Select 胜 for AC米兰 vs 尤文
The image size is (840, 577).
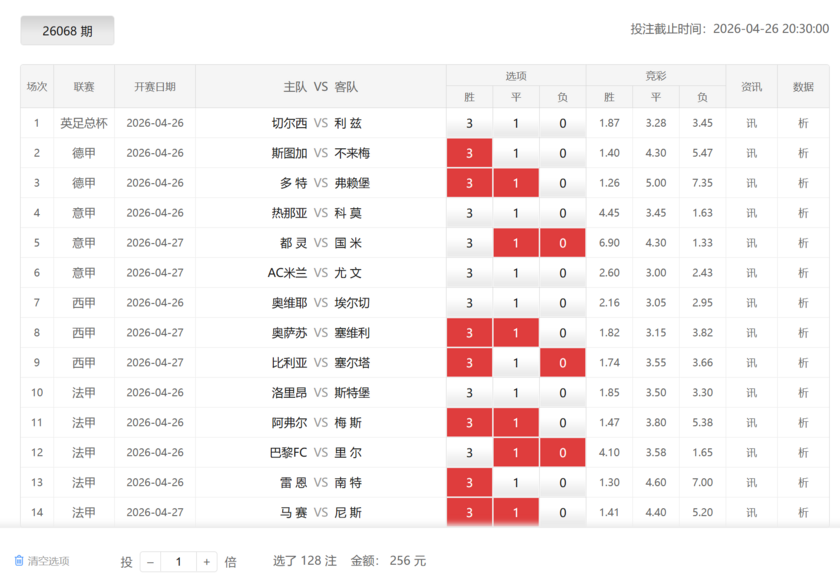469,272
